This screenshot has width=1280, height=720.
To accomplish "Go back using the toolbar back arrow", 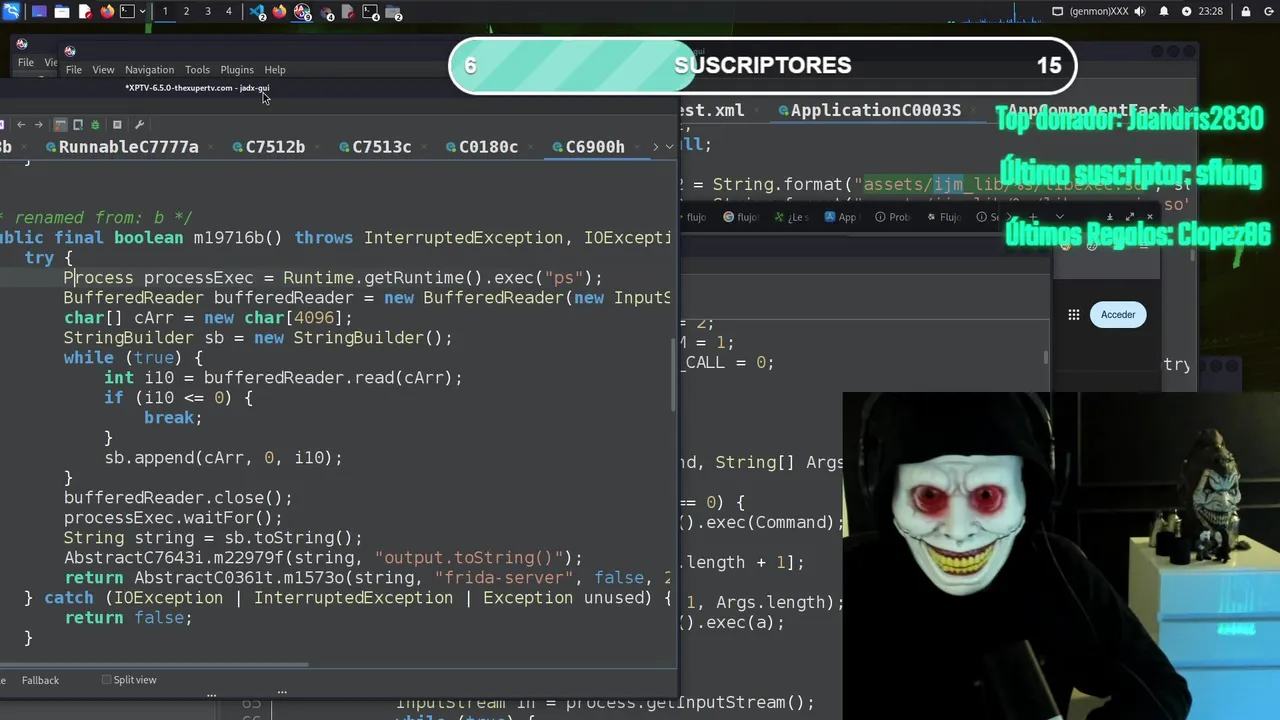I will (21, 125).
